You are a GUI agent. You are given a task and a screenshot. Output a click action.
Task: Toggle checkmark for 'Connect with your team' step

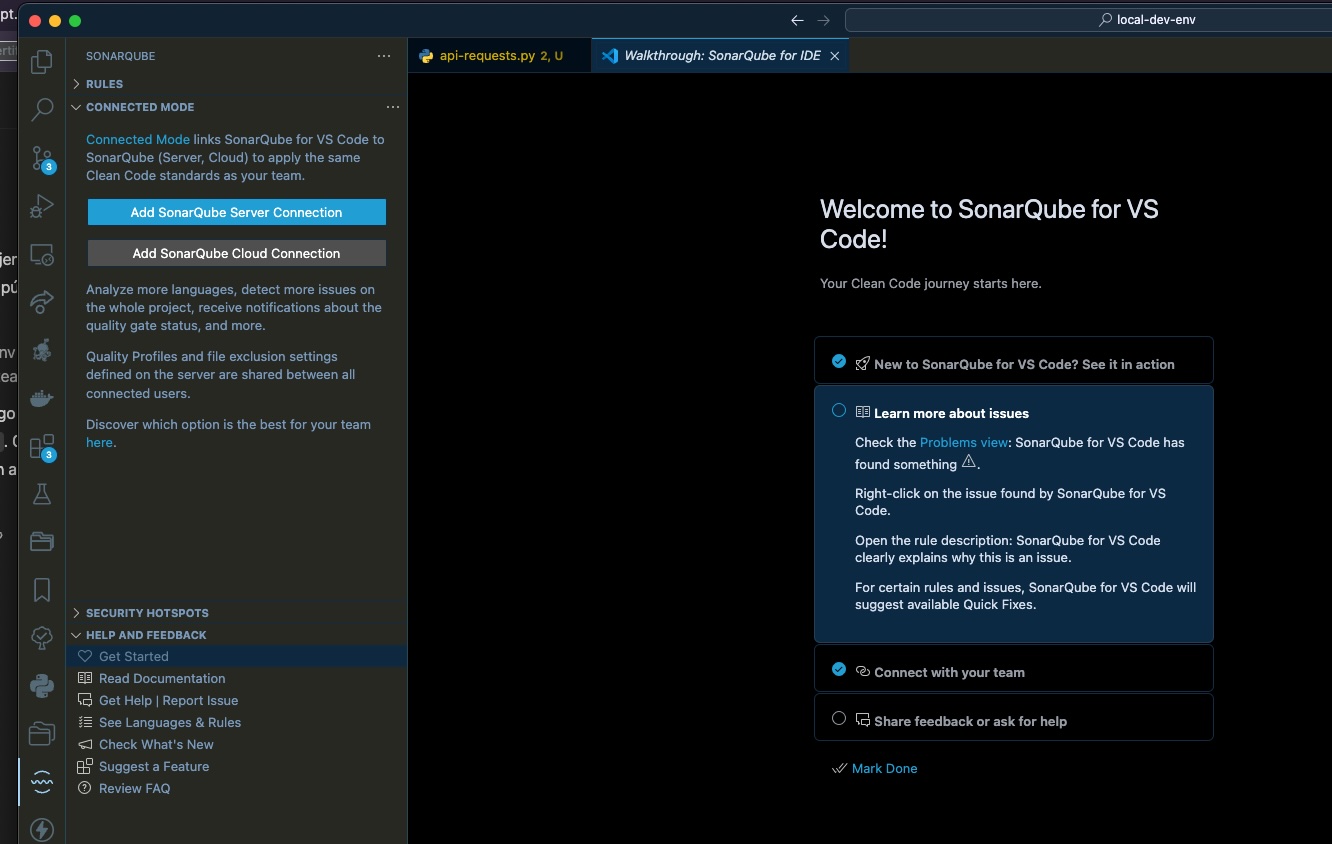tap(839, 669)
